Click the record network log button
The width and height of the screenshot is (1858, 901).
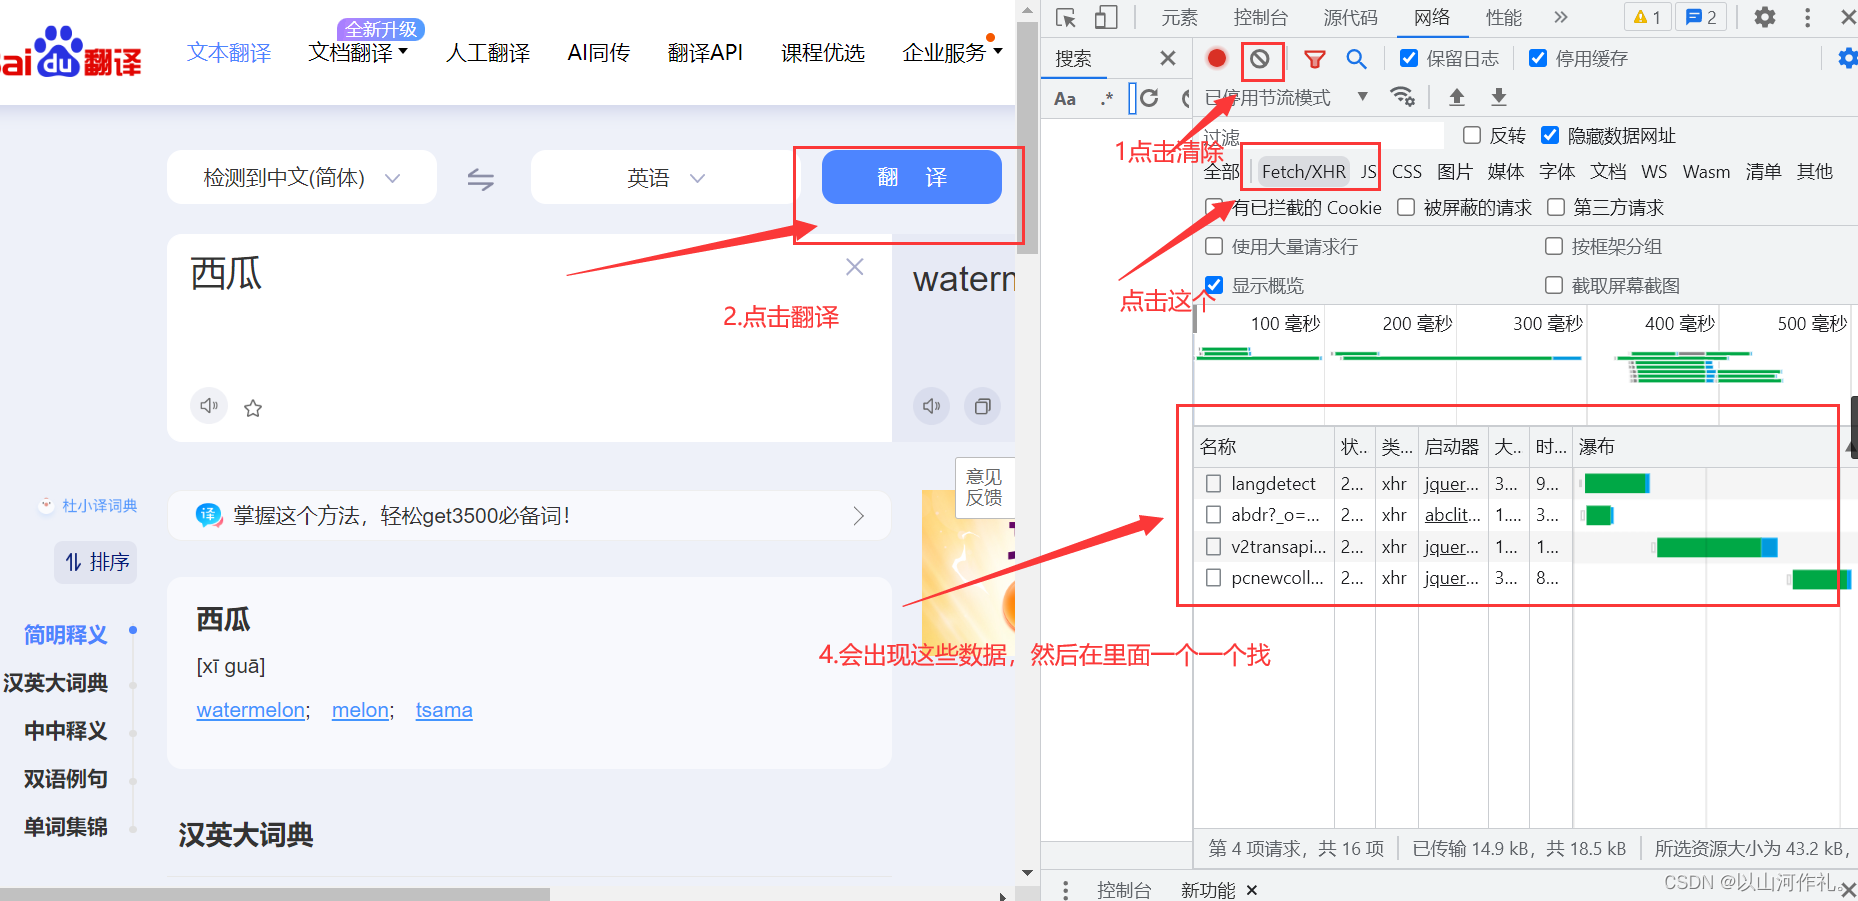(1216, 58)
